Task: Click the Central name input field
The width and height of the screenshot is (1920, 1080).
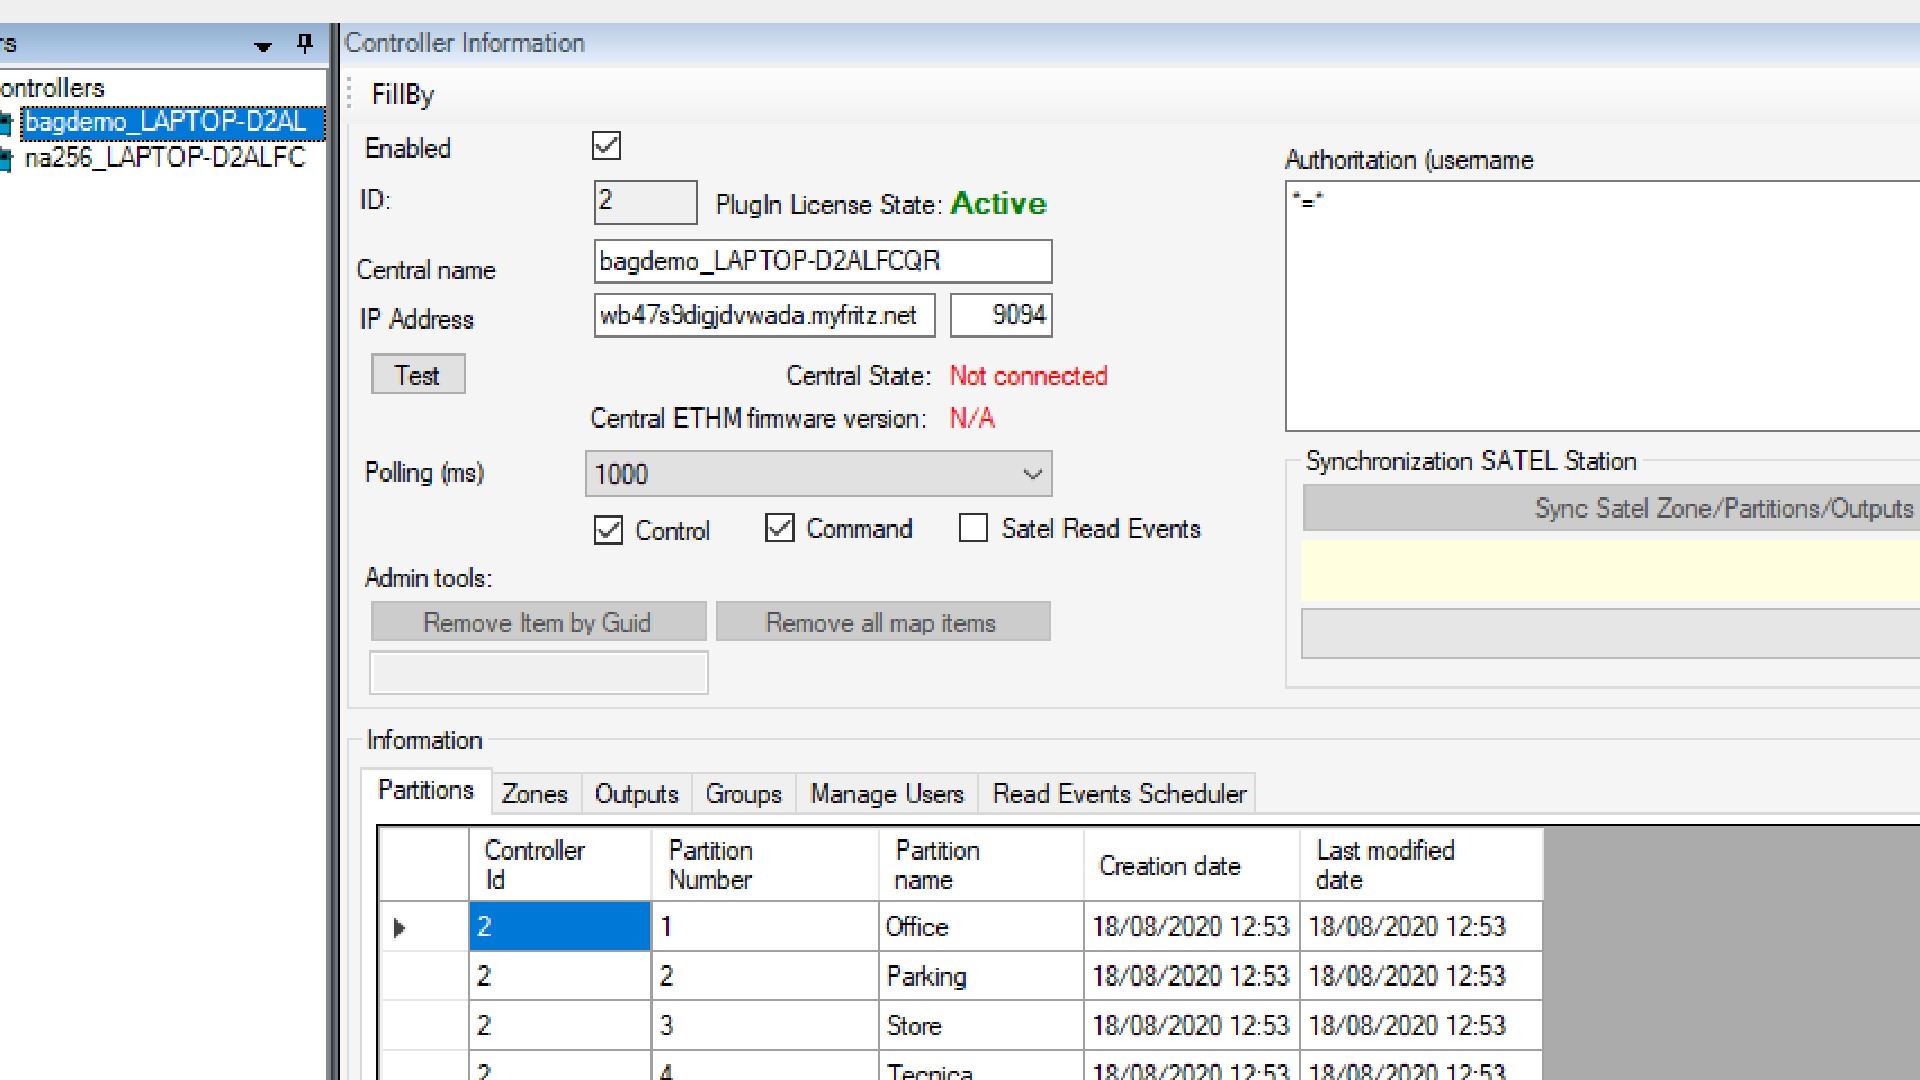Action: [x=823, y=261]
